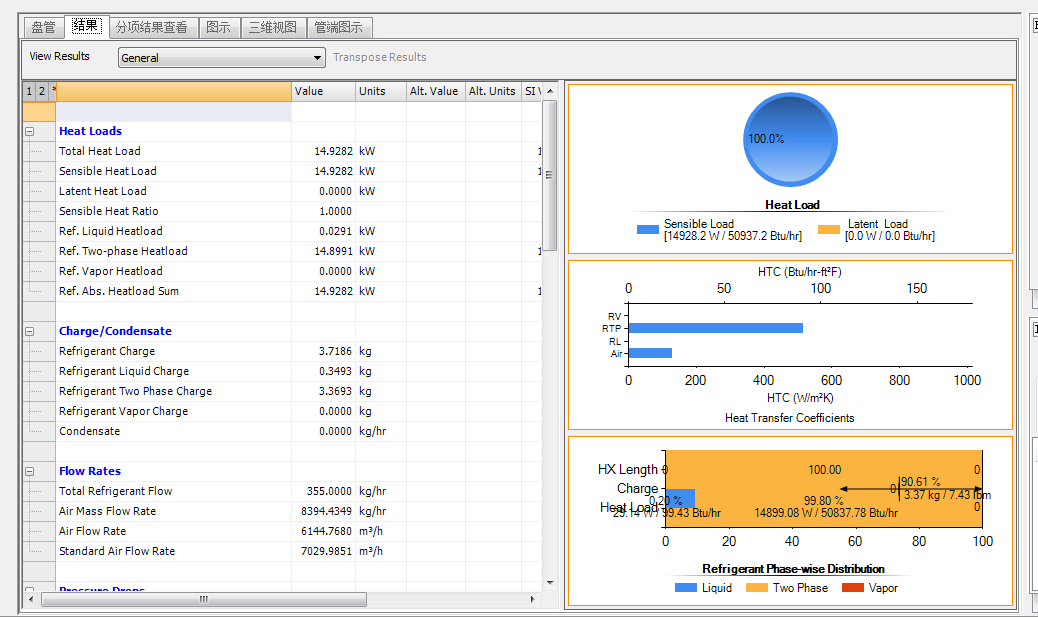This screenshot has width=1038, height=617.
Task: Open the 分项结果查看 tab
Action: 151,28
